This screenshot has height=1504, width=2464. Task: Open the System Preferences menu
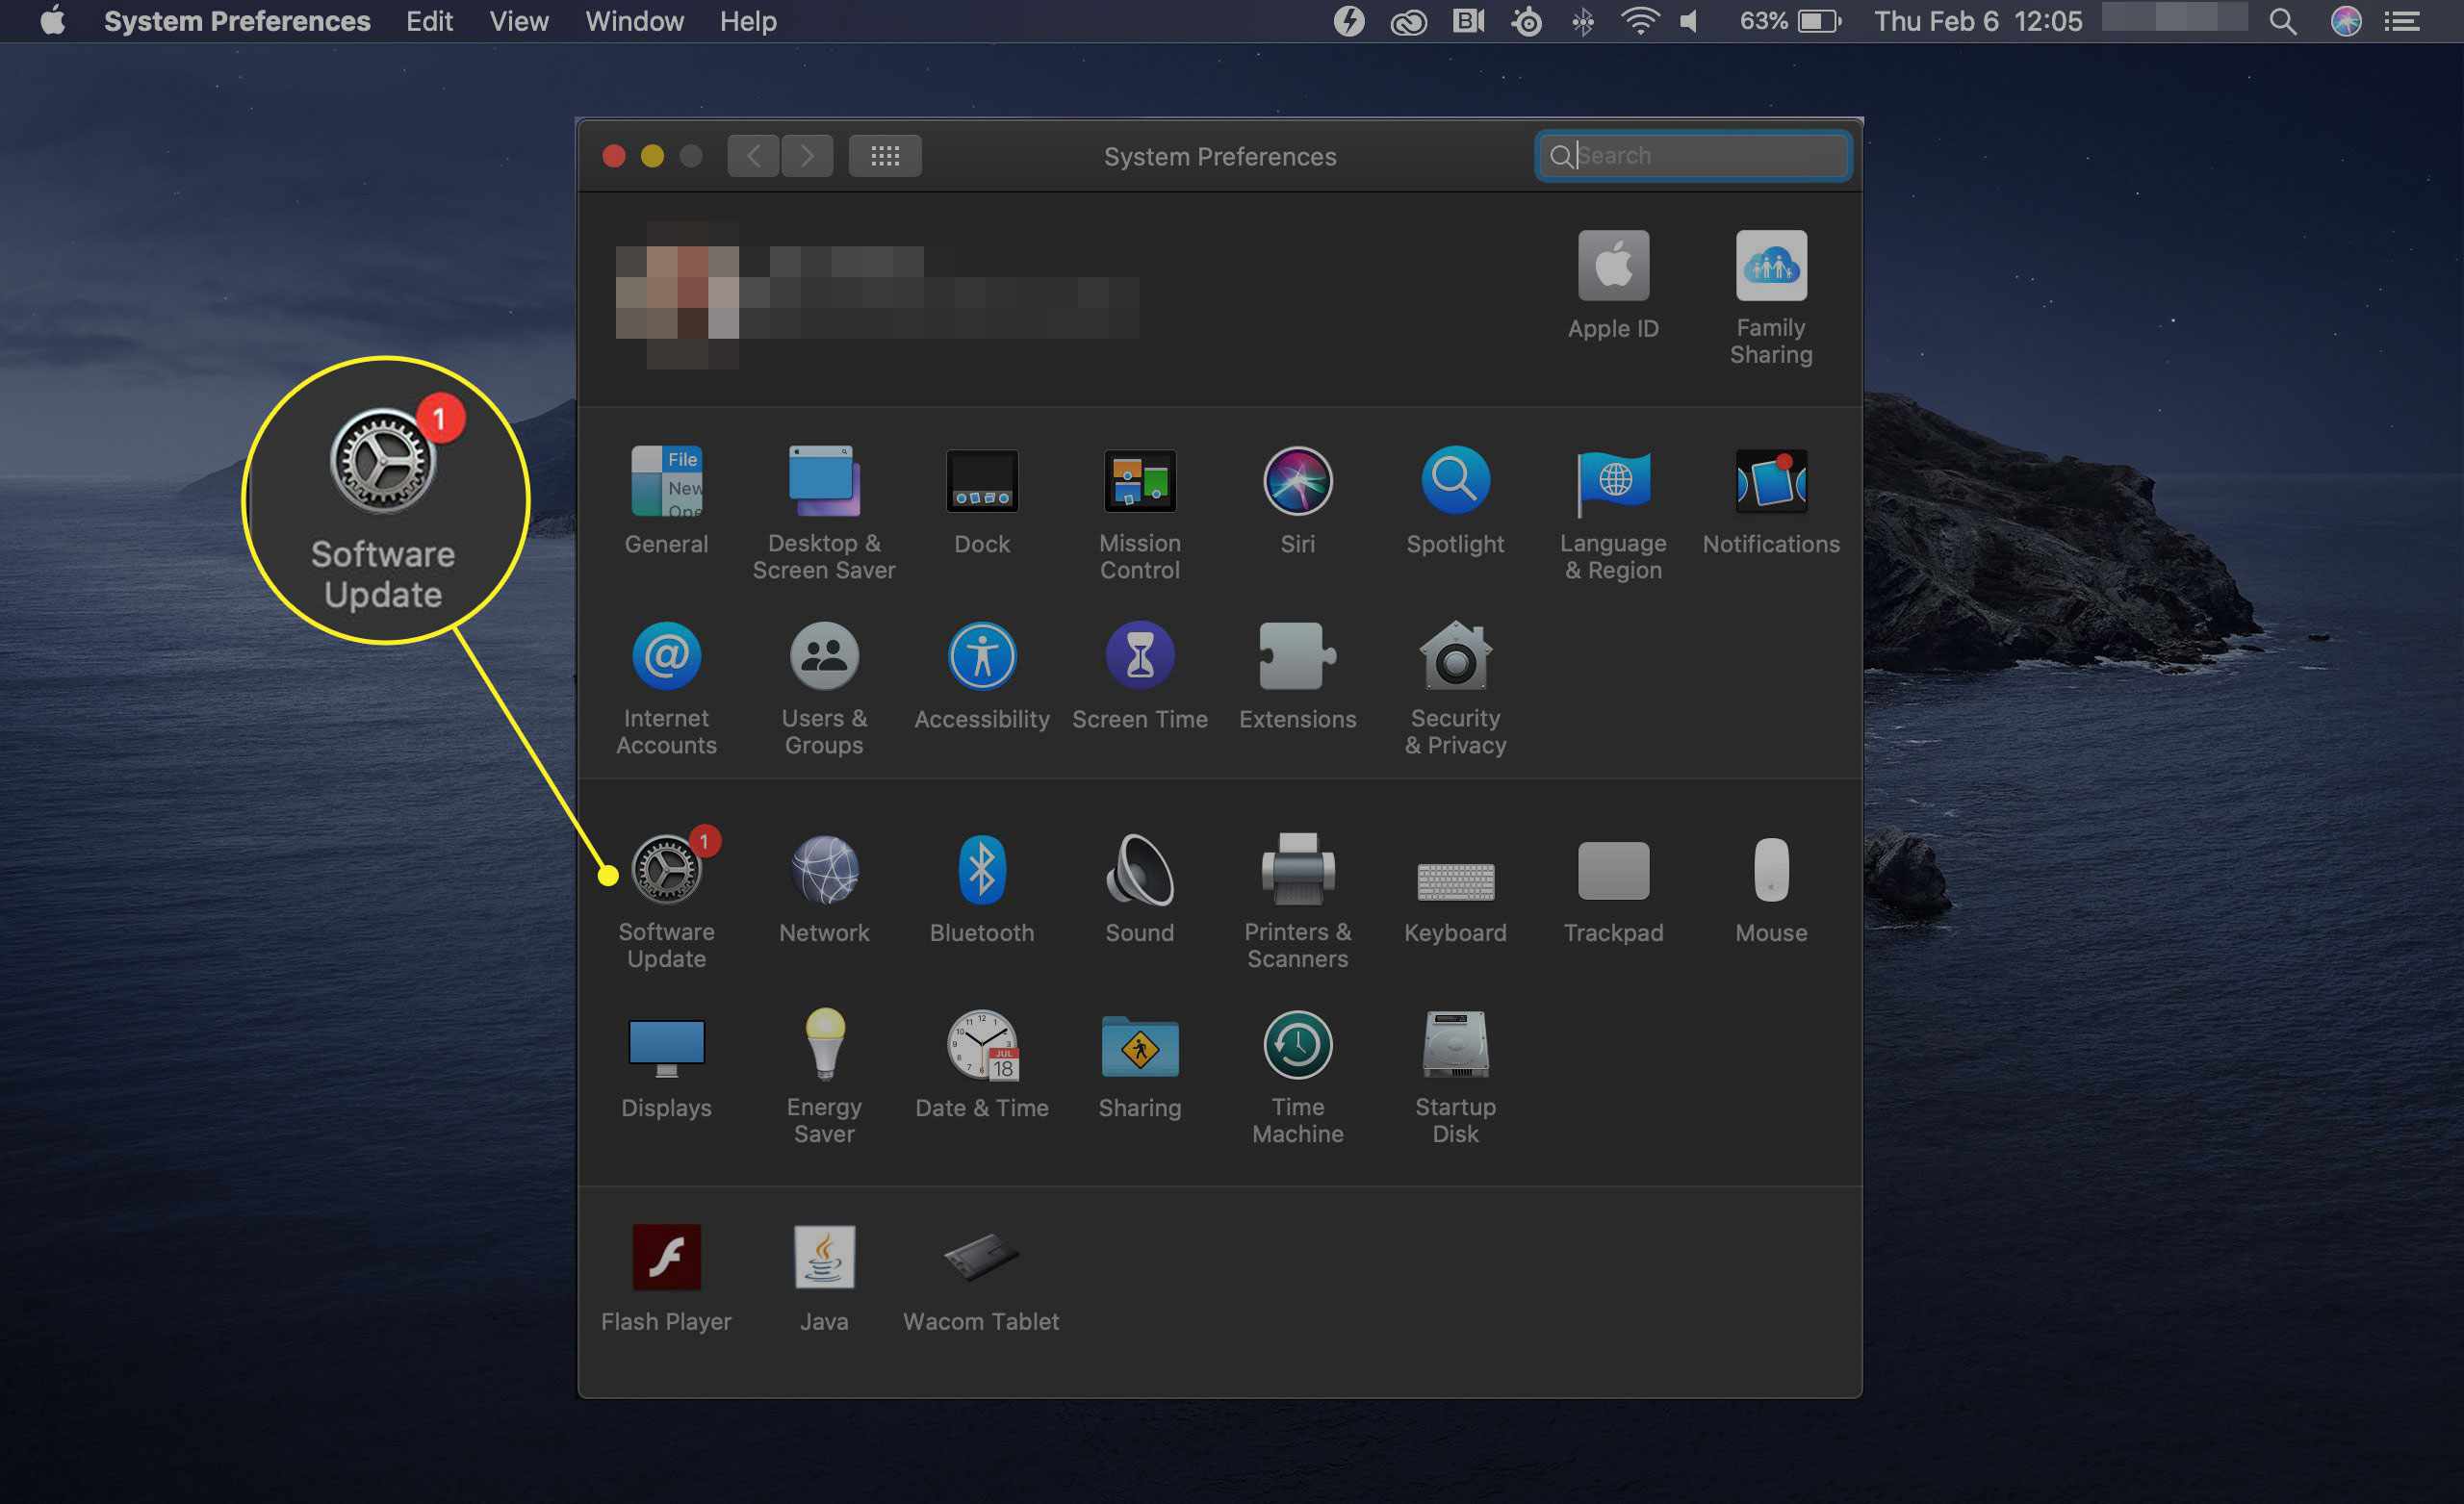tap(237, 21)
